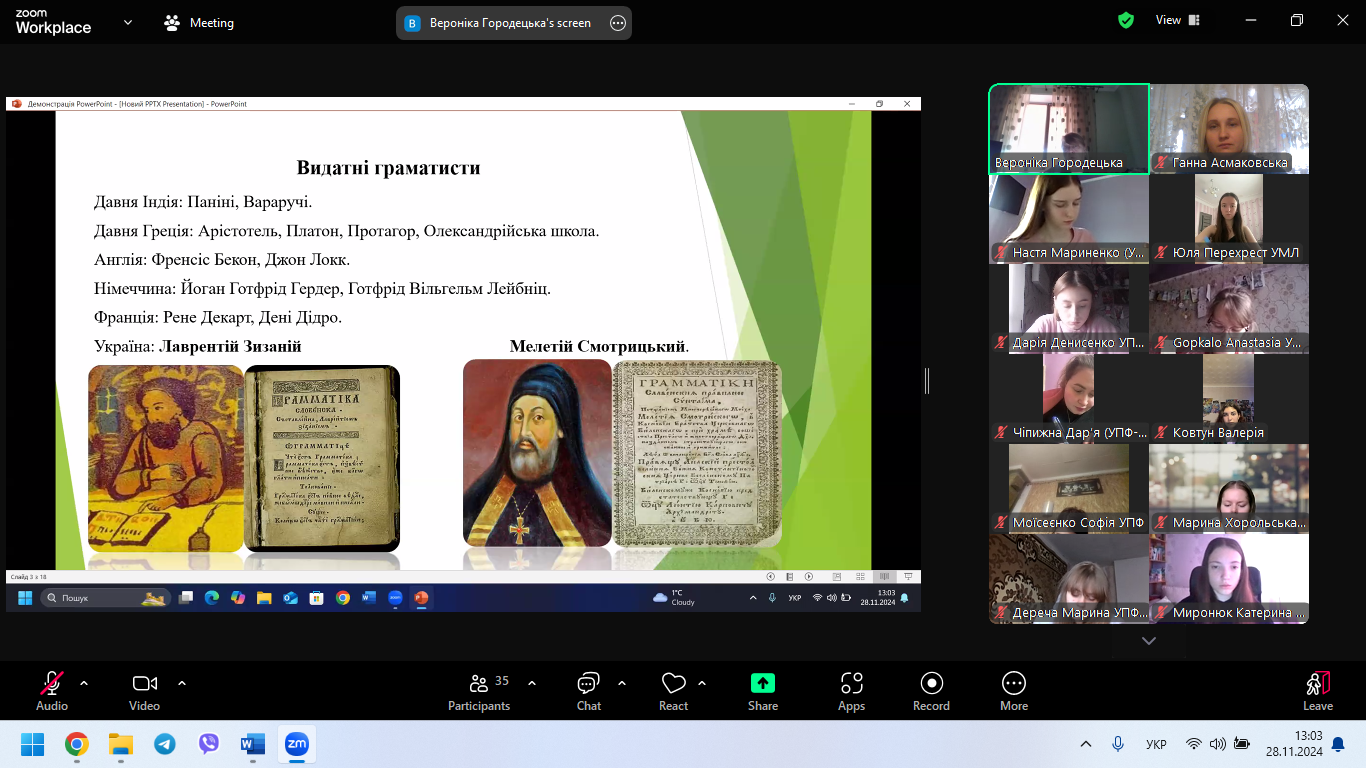This screenshot has width=1366, height=768.
Task: Select Мойсеєнко Софія's video tile
Action: tap(1069, 489)
